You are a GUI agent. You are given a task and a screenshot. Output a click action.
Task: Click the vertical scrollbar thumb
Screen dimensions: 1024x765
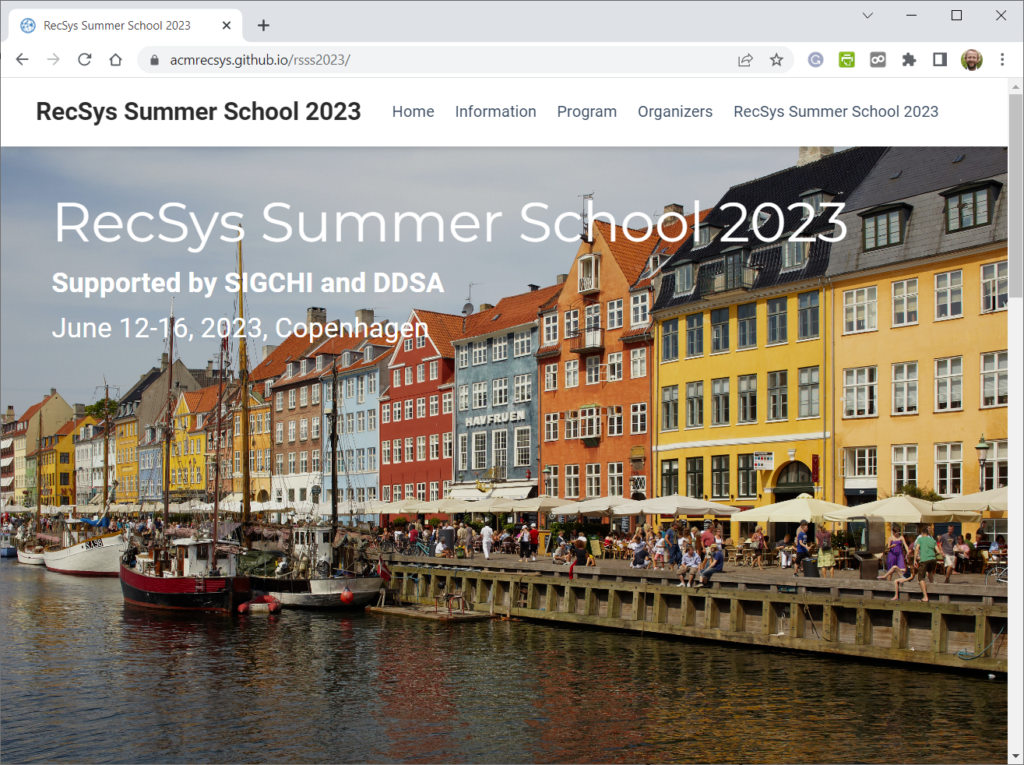pos(1016,196)
